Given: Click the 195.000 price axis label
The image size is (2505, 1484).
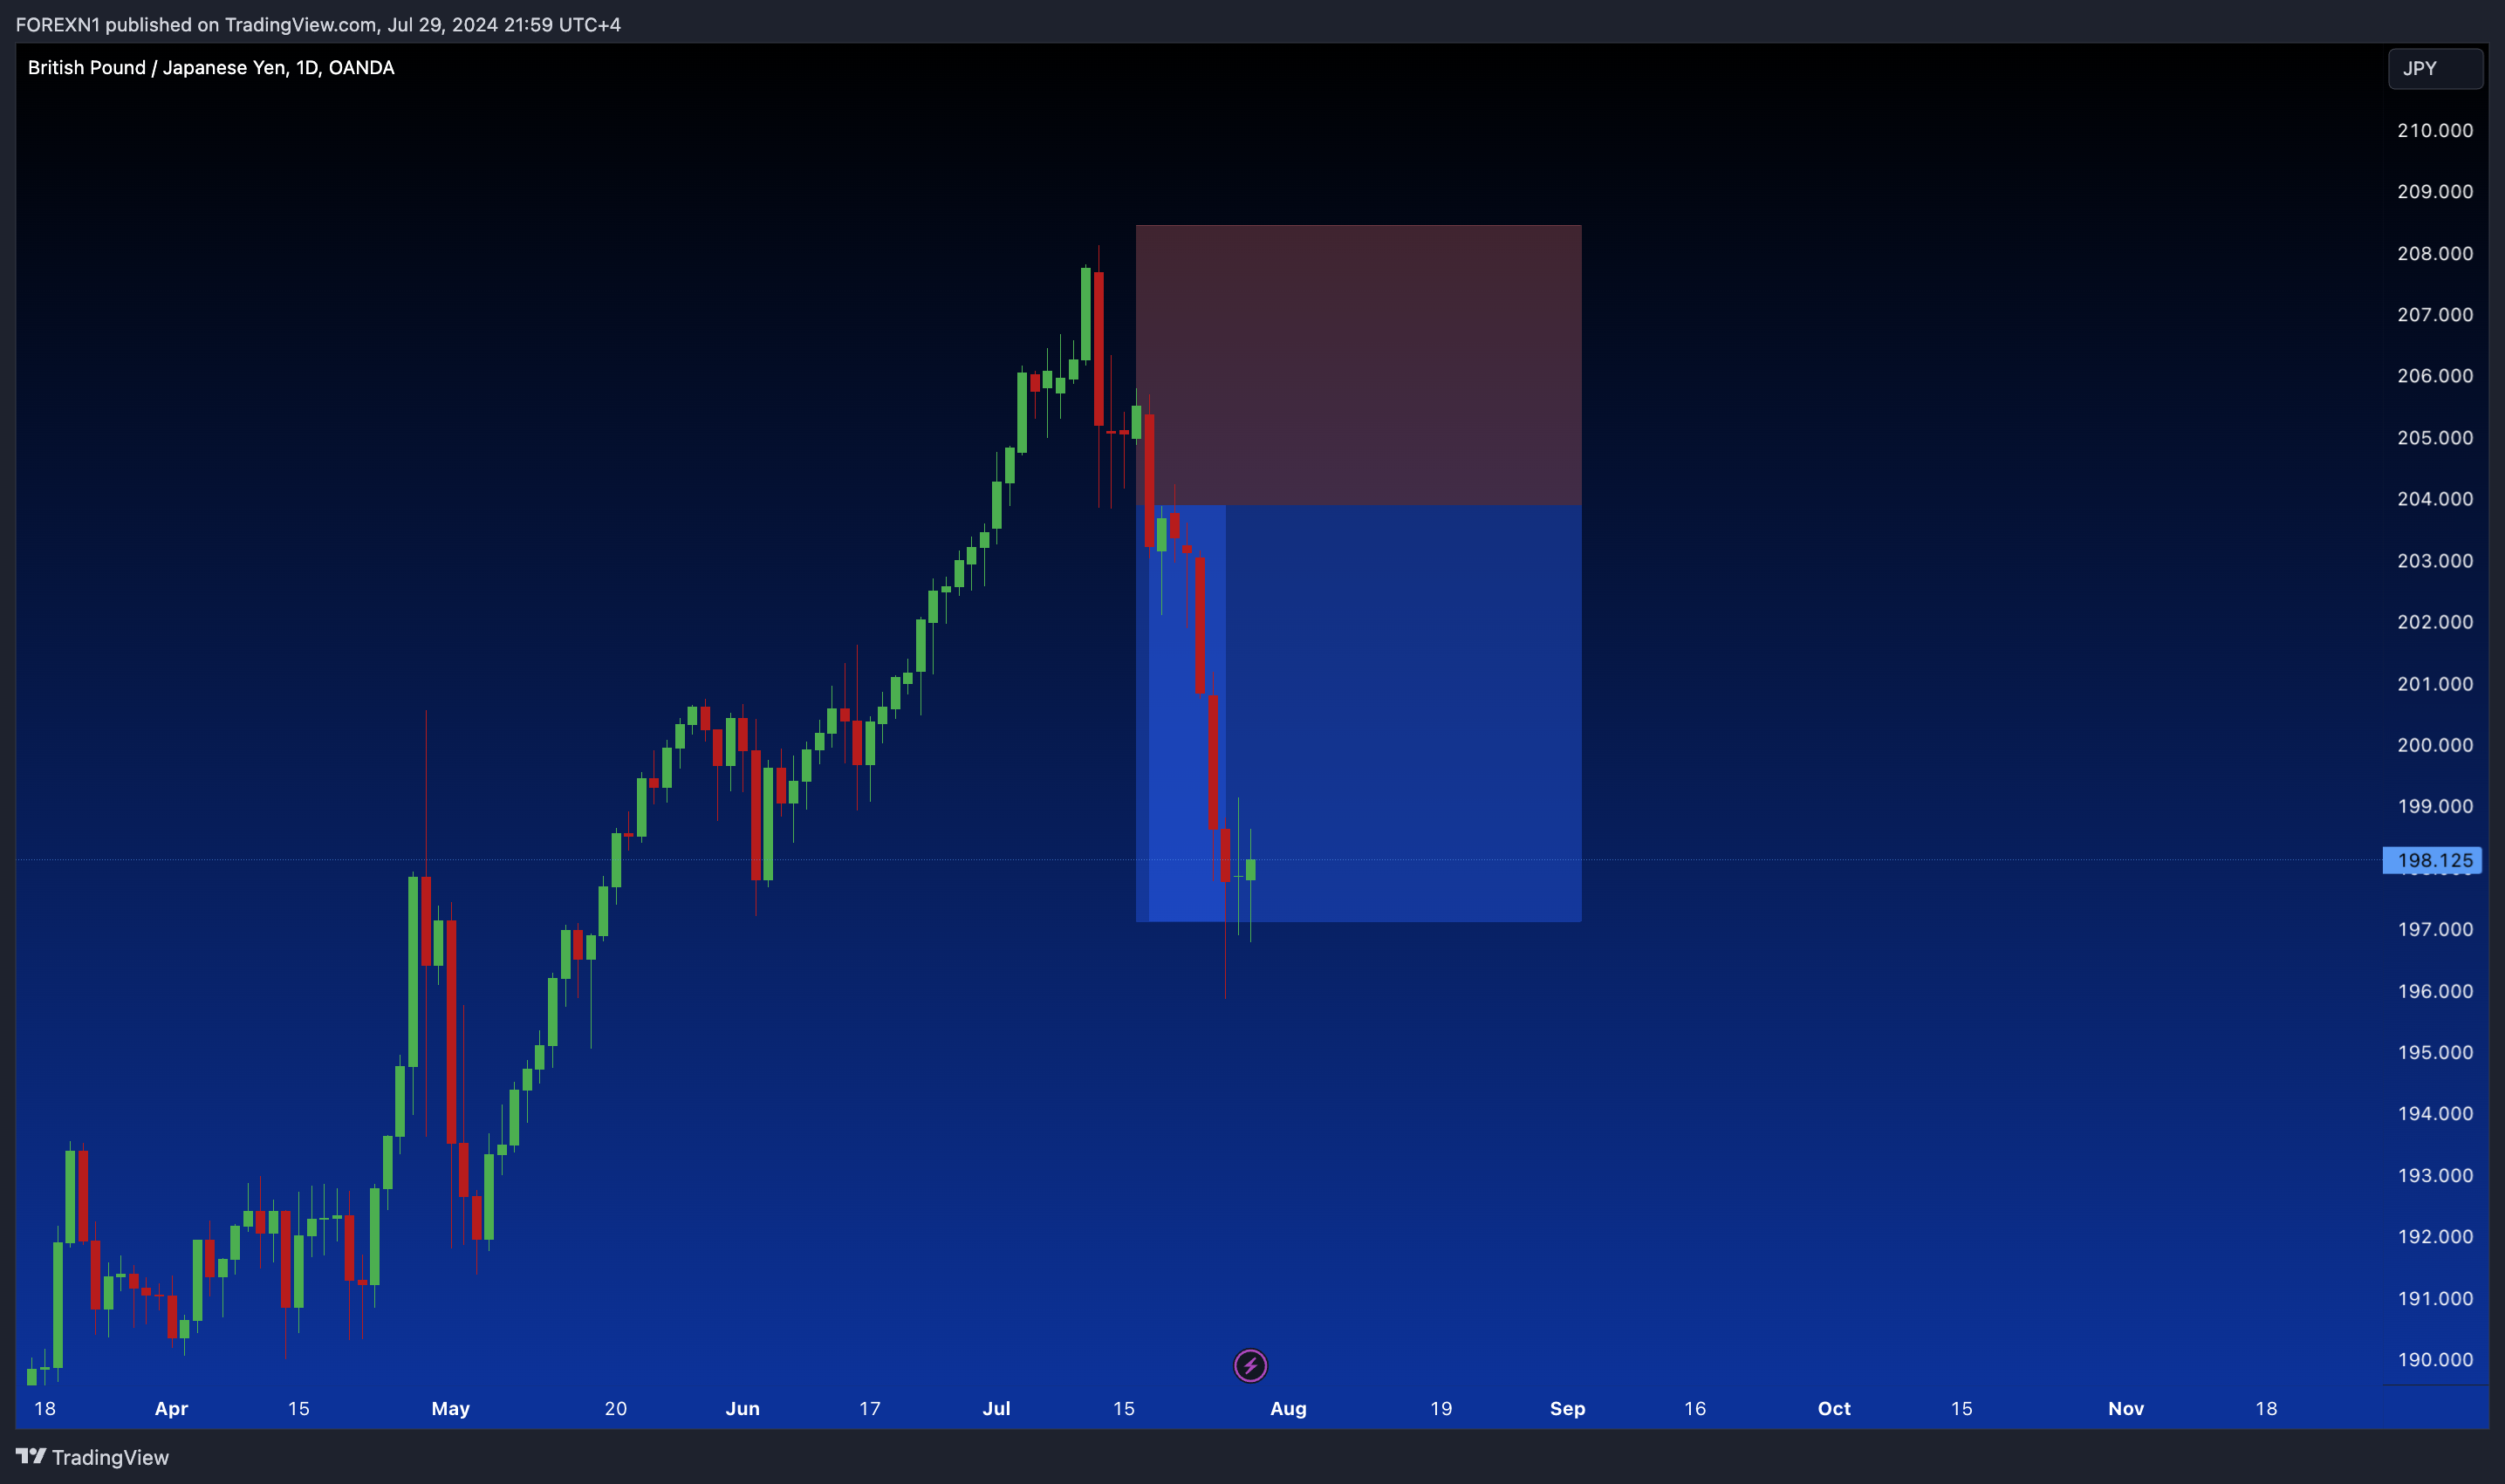Looking at the screenshot, I should coord(2435,1052).
